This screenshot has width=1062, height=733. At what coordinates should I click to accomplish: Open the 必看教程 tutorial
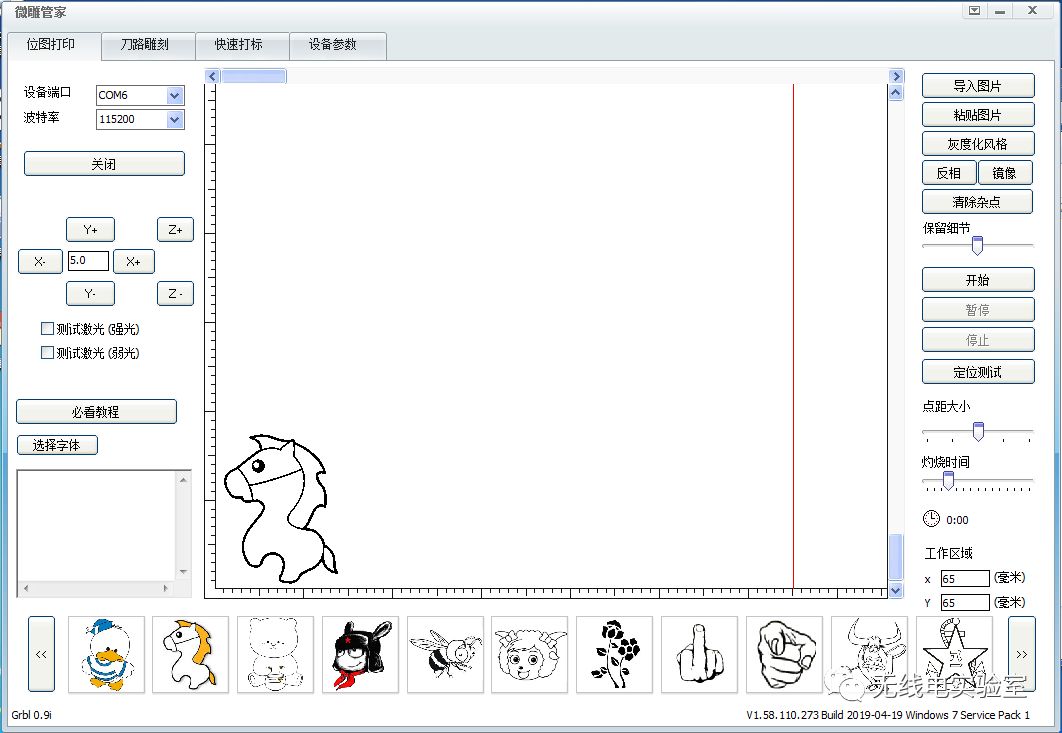click(95, 411)
